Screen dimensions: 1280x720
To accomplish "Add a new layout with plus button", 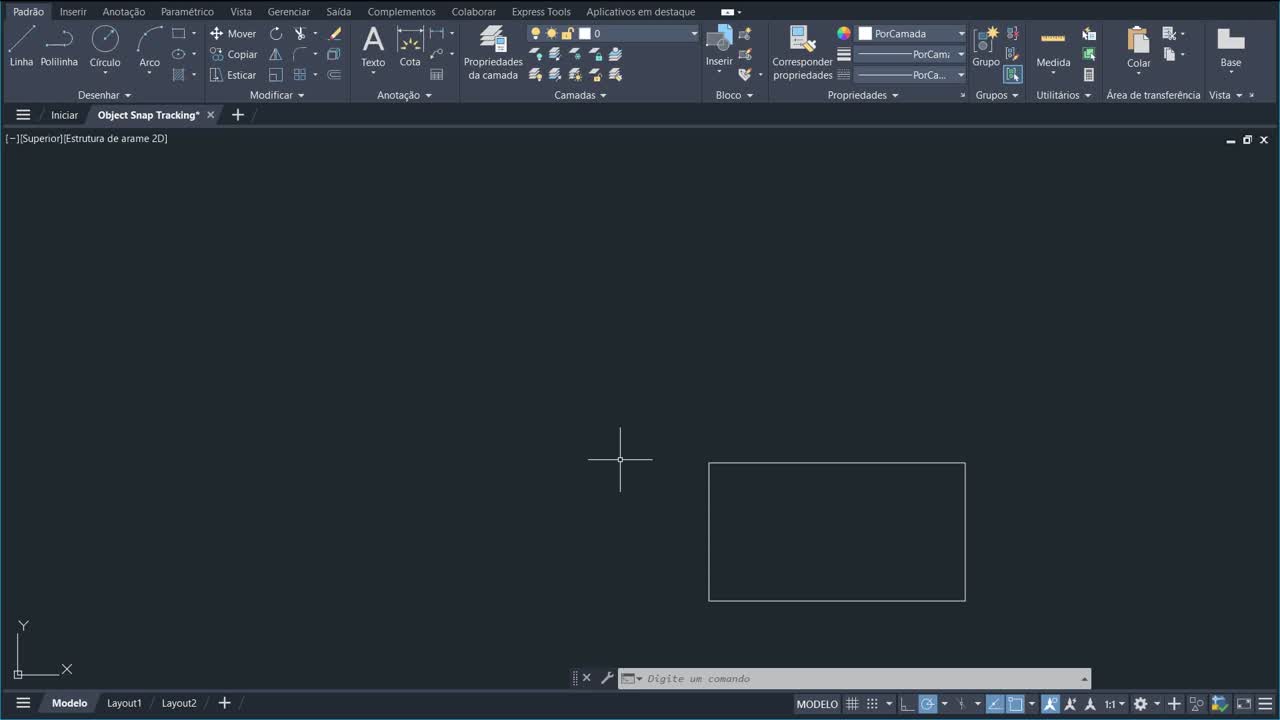I will click(x=224, y=703).
